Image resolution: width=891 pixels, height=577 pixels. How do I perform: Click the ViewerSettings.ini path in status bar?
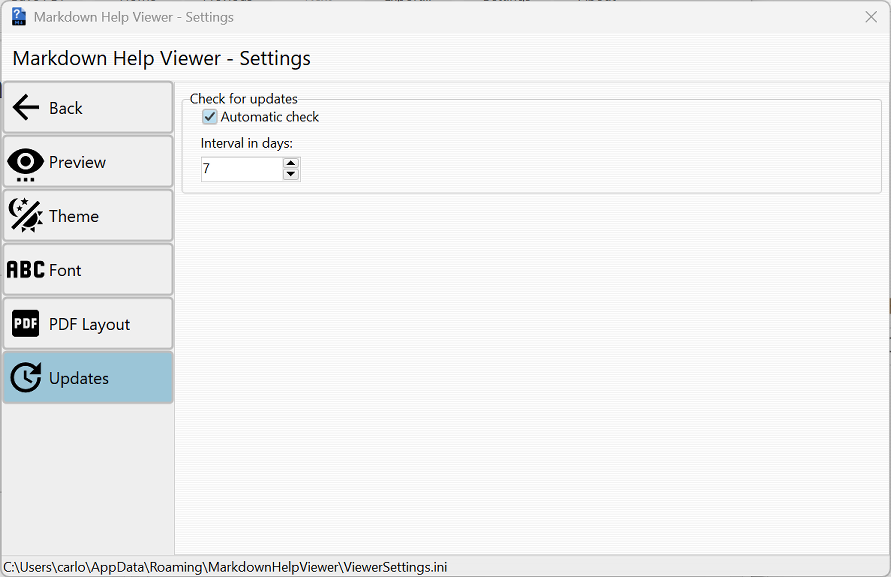(225, 567)
